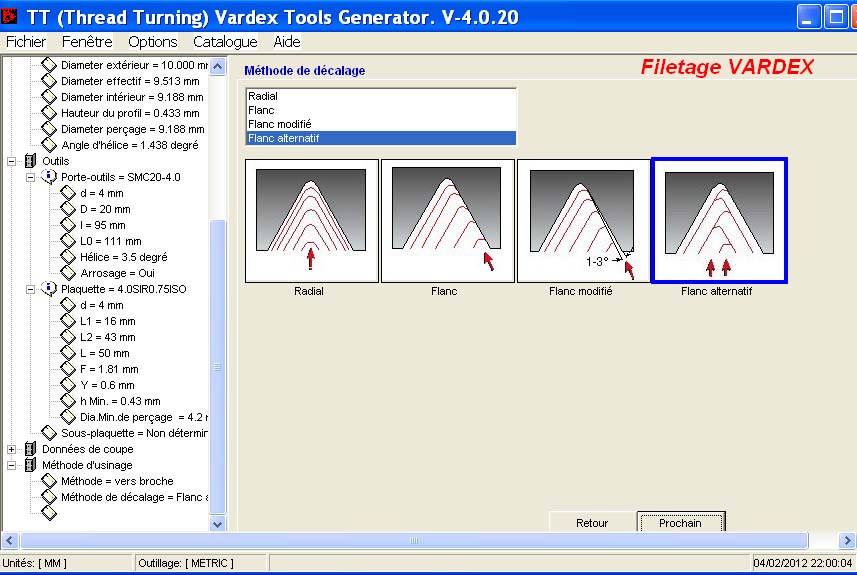The height and width of the screenshot is (575, 857).
Task: Click the Unités: [ MM ] status field
Action: (x=67, y=562)
